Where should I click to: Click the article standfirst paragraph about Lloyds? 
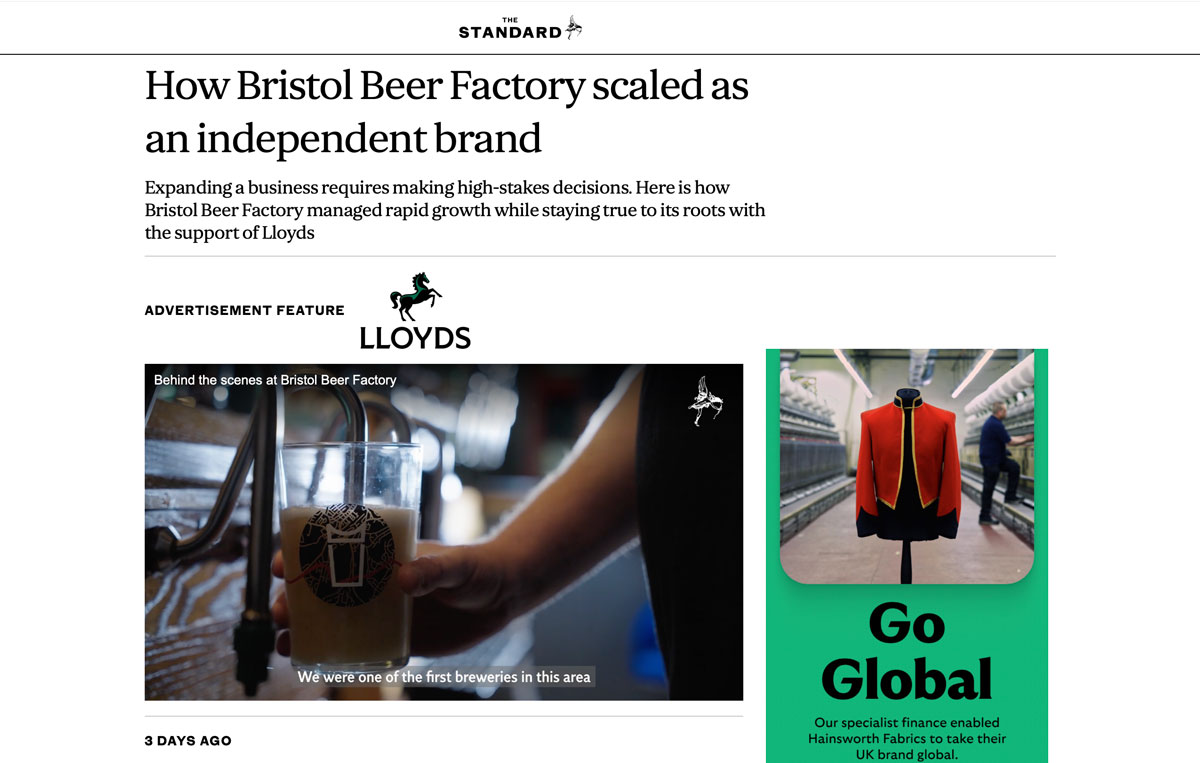pyautogui.click(x=455, y=210)
